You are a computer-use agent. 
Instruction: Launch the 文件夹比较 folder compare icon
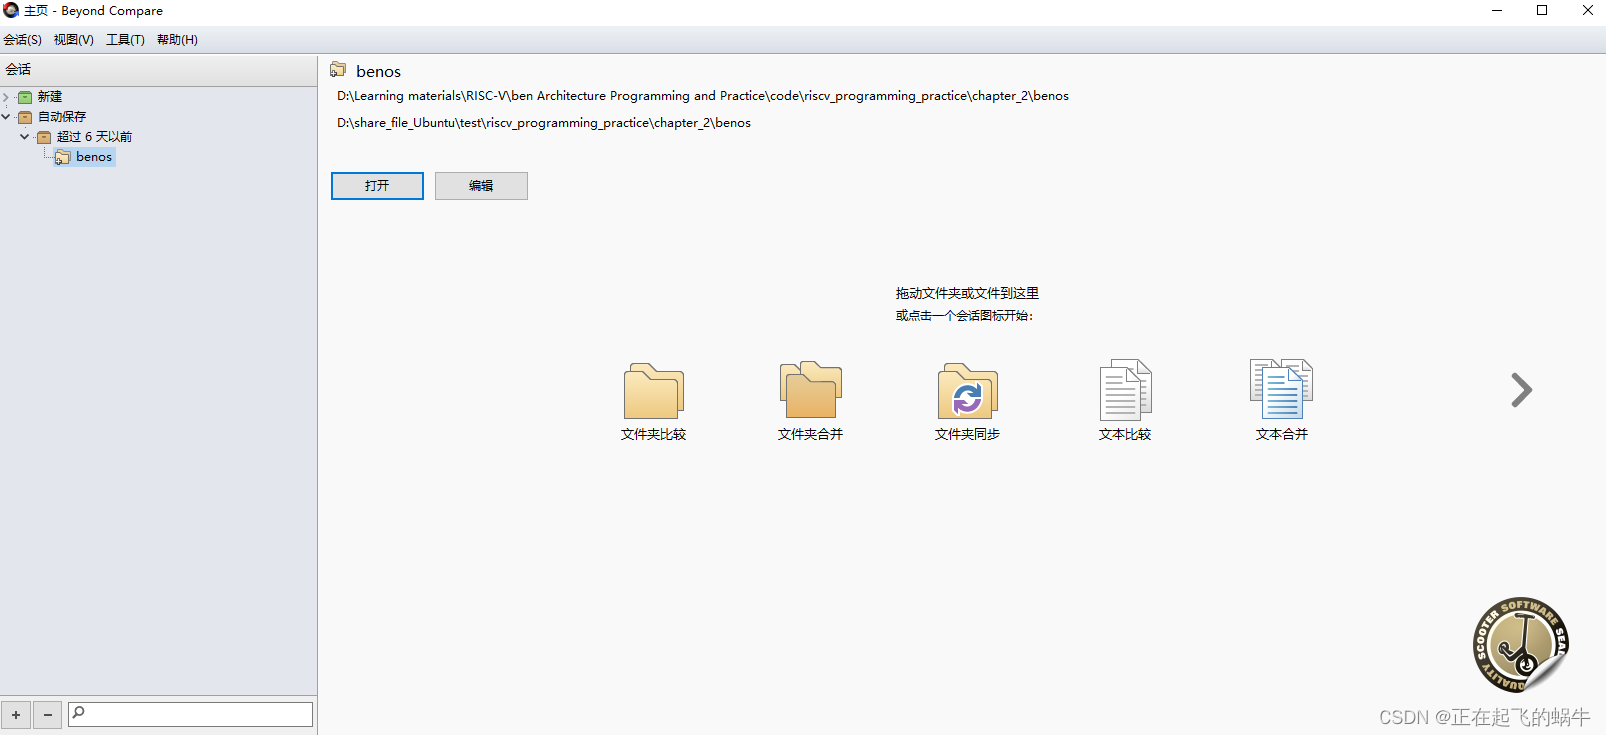[653, 391]
